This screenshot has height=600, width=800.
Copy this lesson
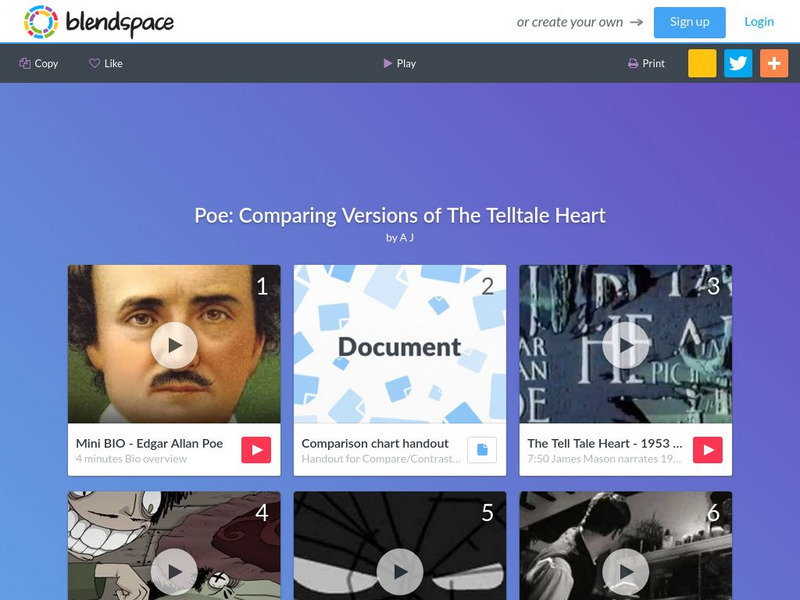[39, 63]
